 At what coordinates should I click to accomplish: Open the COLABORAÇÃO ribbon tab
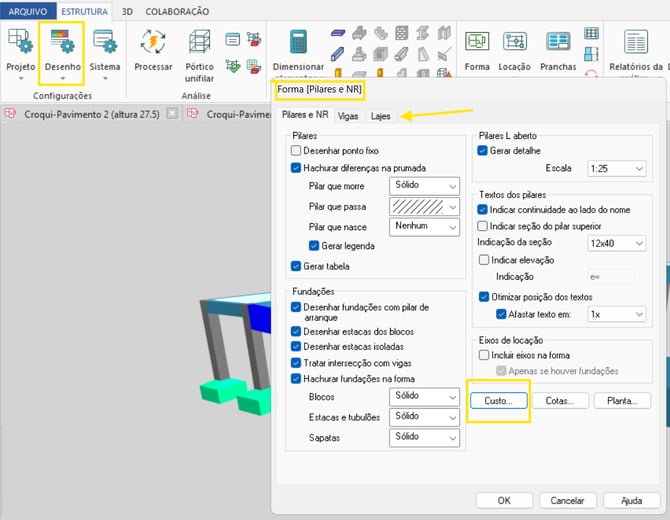177,12
